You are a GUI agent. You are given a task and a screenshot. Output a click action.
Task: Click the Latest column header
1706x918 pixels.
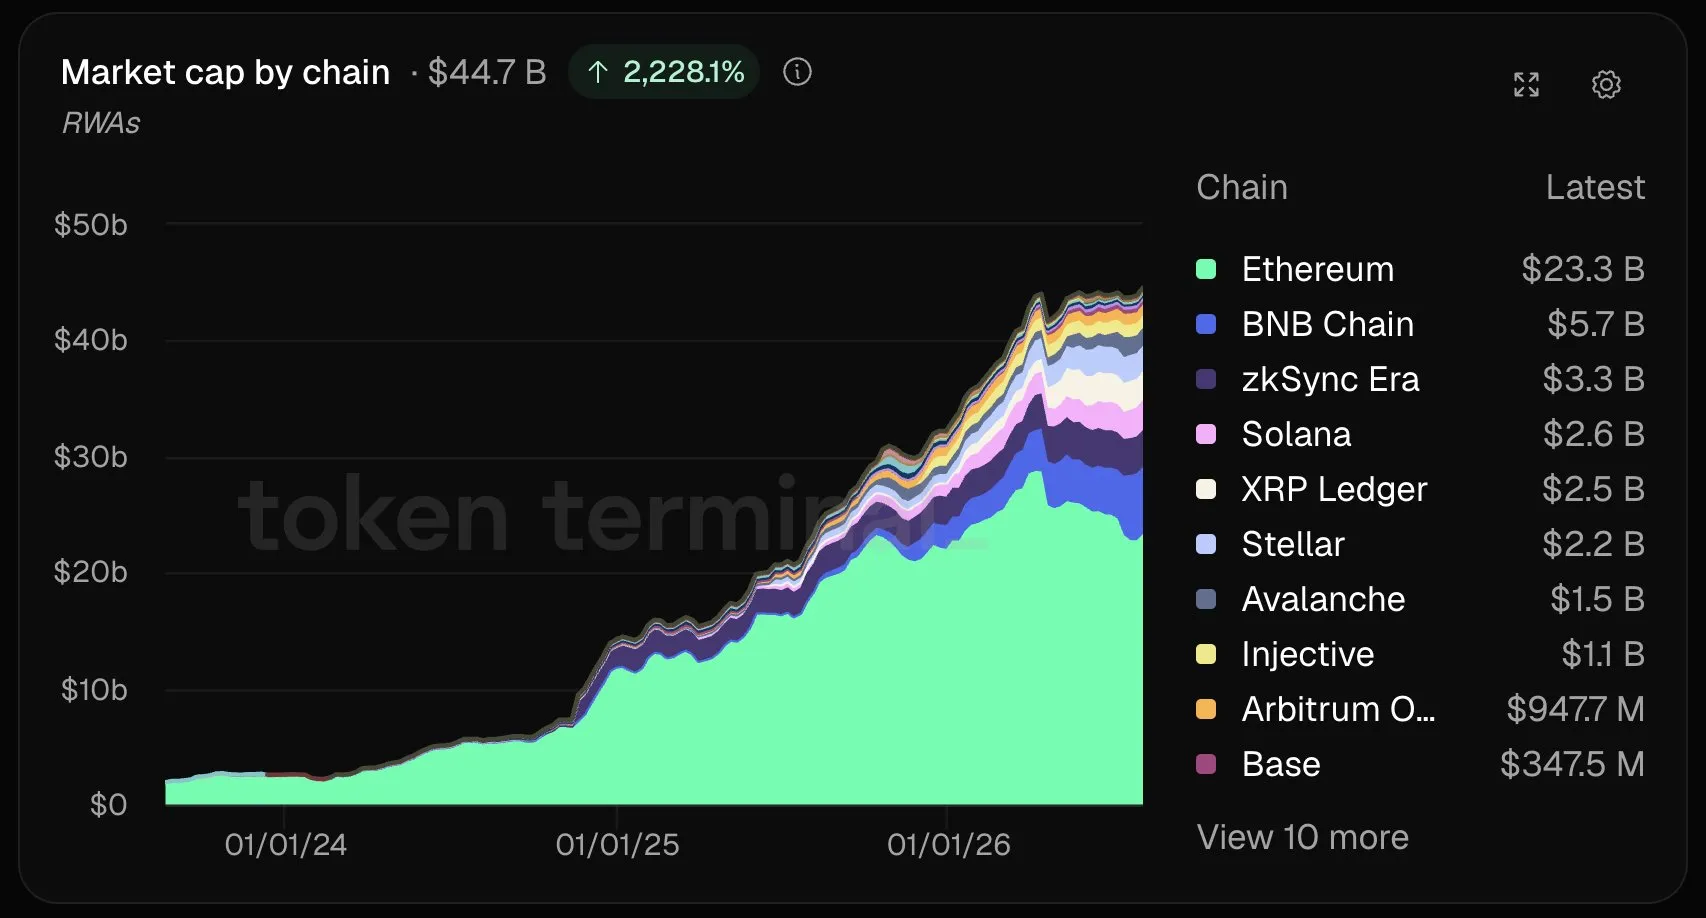coord(1595,187)
